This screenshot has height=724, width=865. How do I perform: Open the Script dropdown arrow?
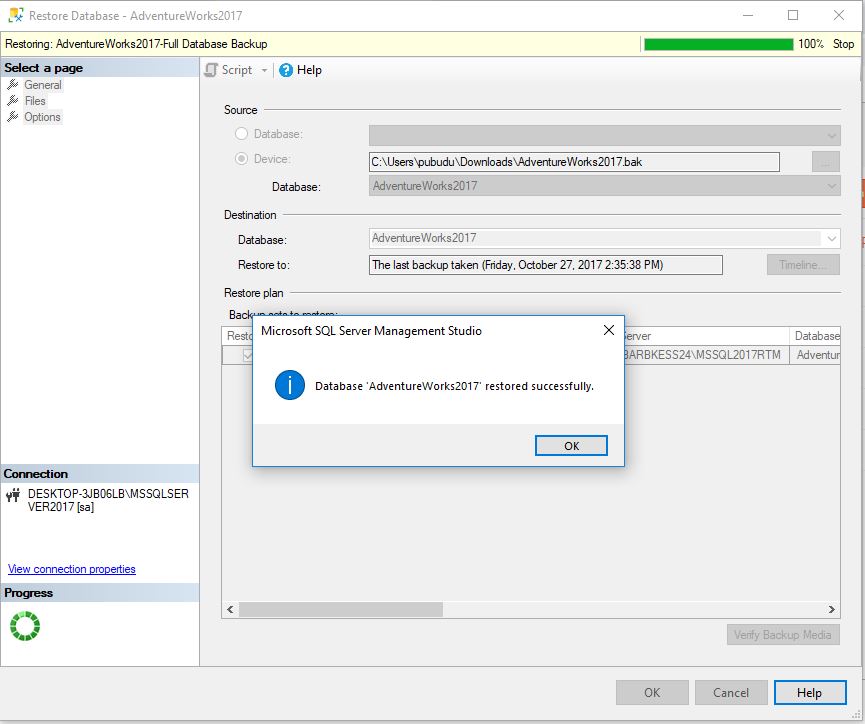[262, 70]
